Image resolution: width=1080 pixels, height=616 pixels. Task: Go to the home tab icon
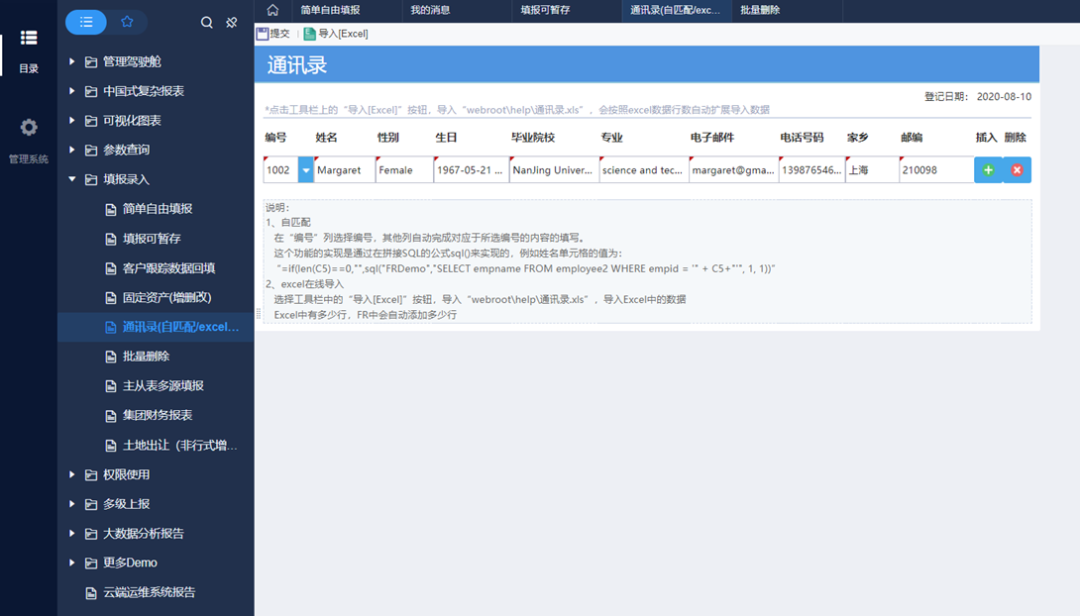(273, 10)
